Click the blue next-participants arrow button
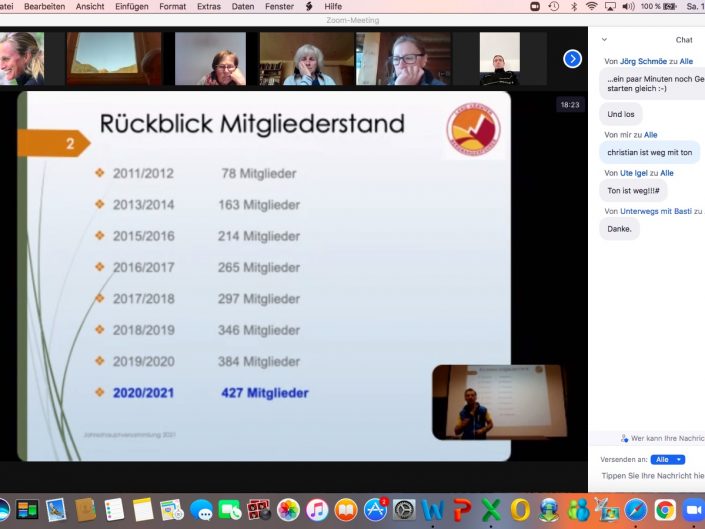 [x=573, y=59]
